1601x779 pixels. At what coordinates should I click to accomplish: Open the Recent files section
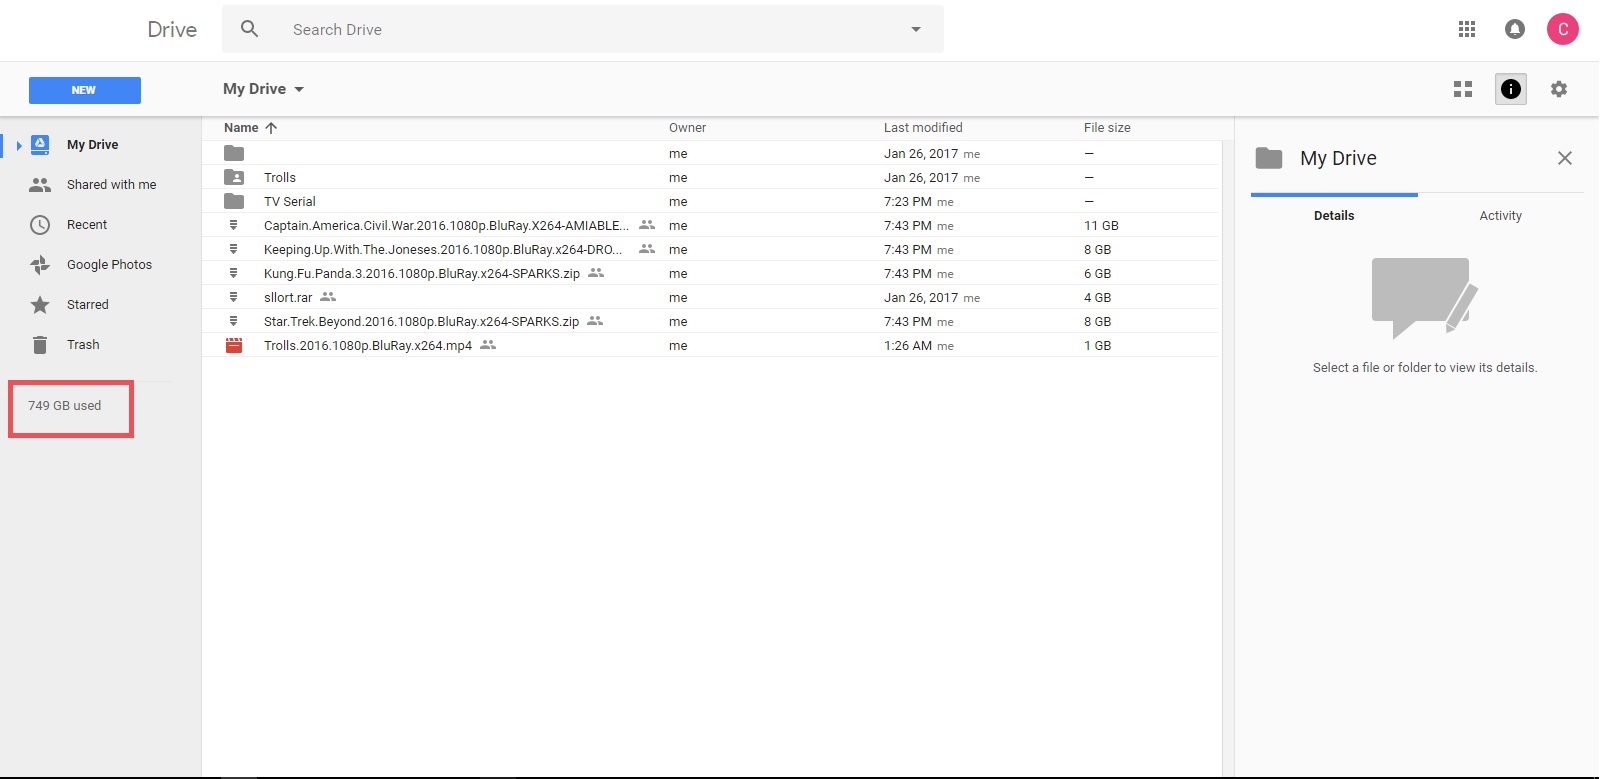coord(87,225)
